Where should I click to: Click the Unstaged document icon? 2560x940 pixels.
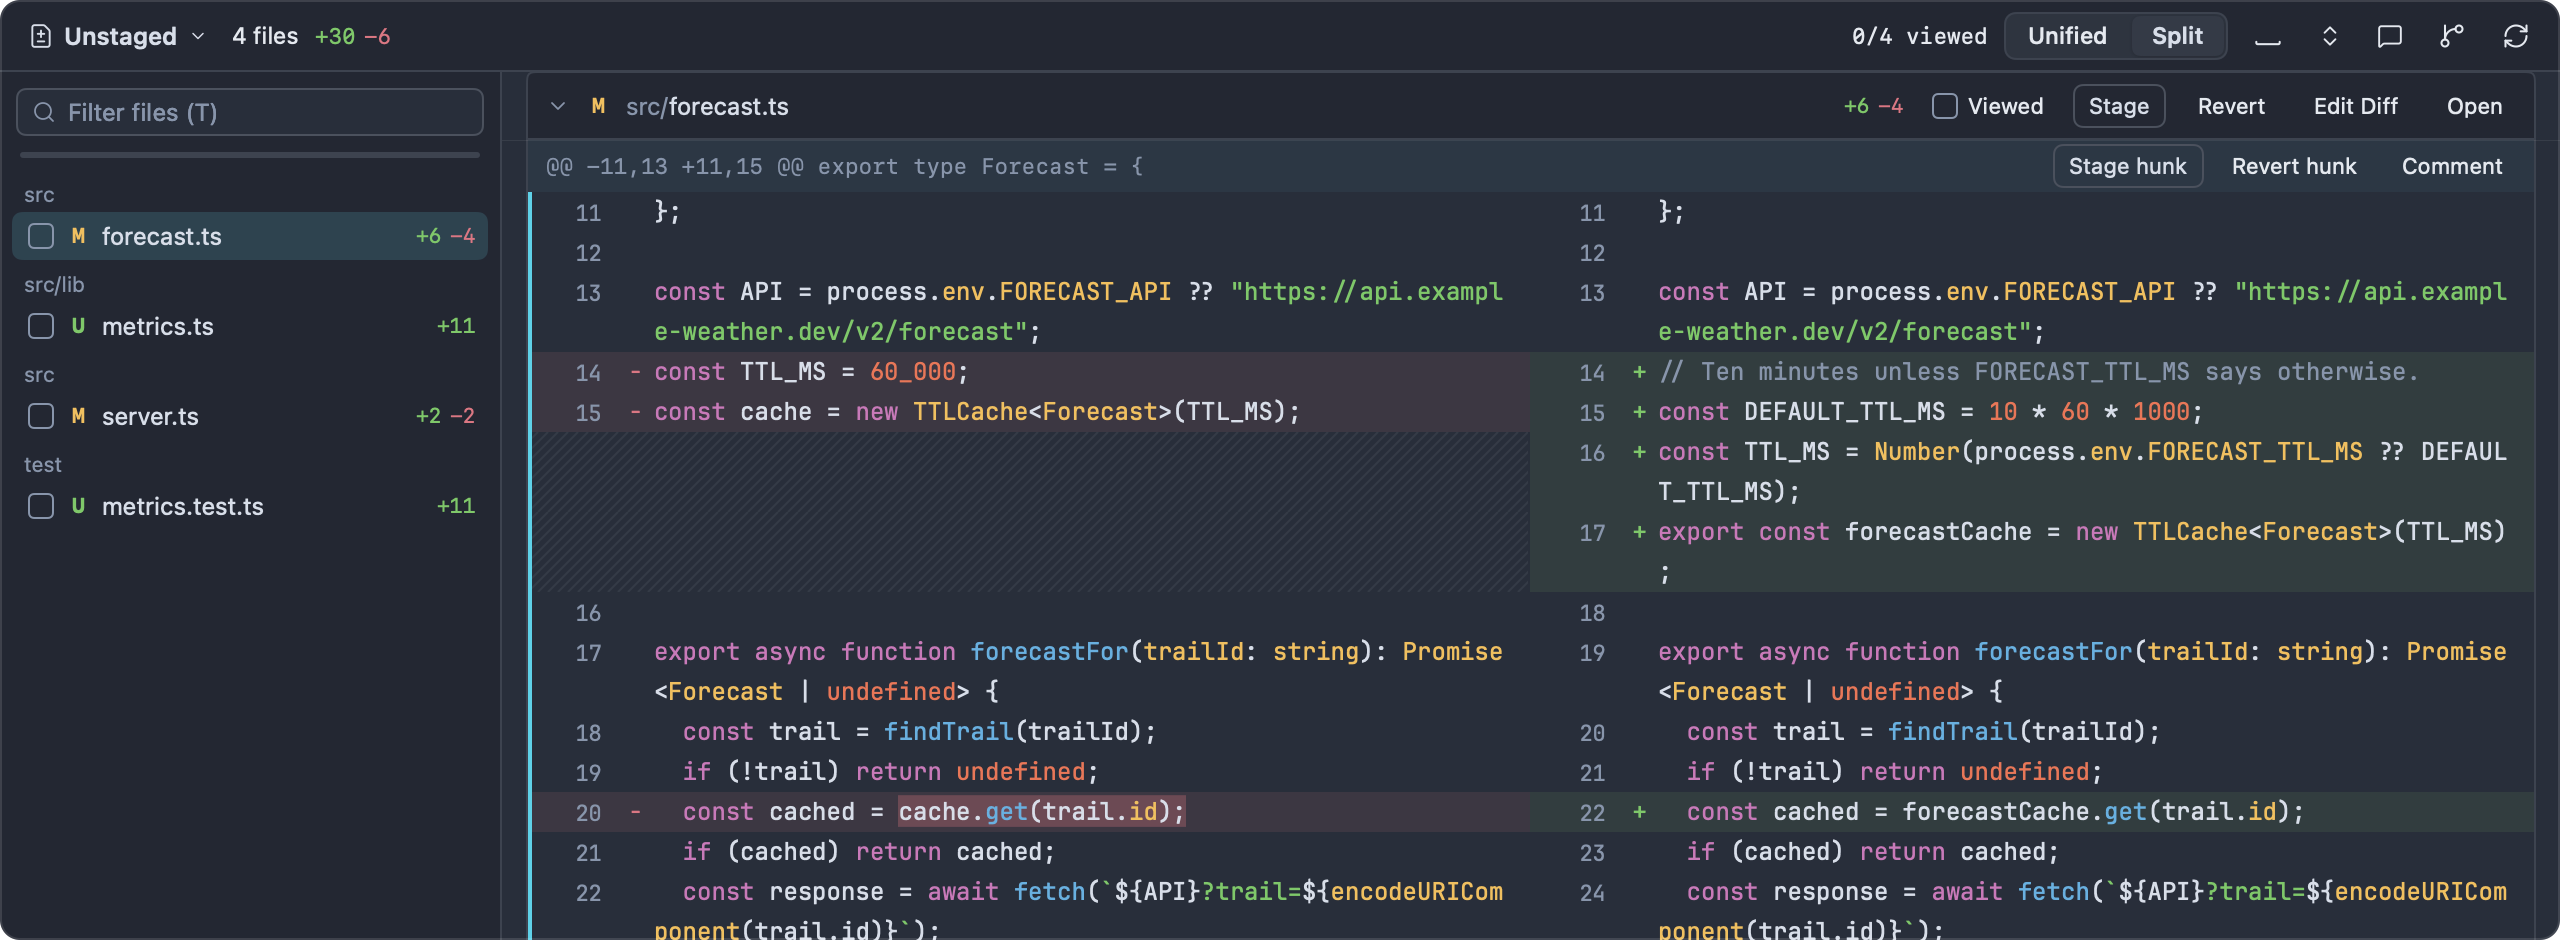pyautogui.click(x=41, y=37)
